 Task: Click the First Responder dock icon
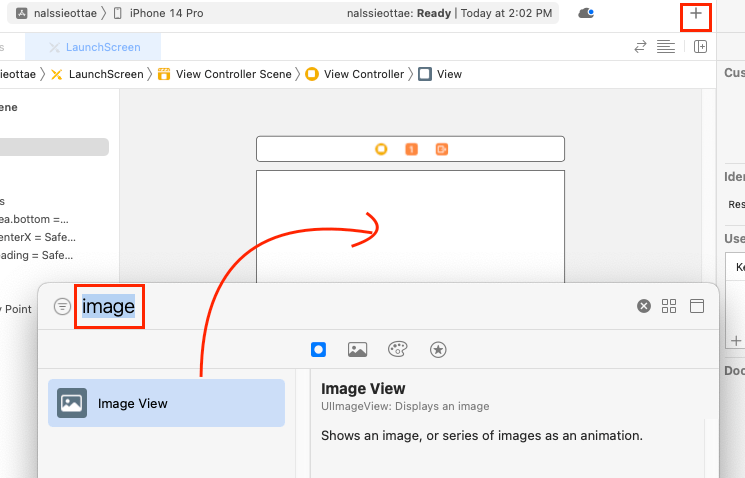pyautogui.click(x=411, y=149)
